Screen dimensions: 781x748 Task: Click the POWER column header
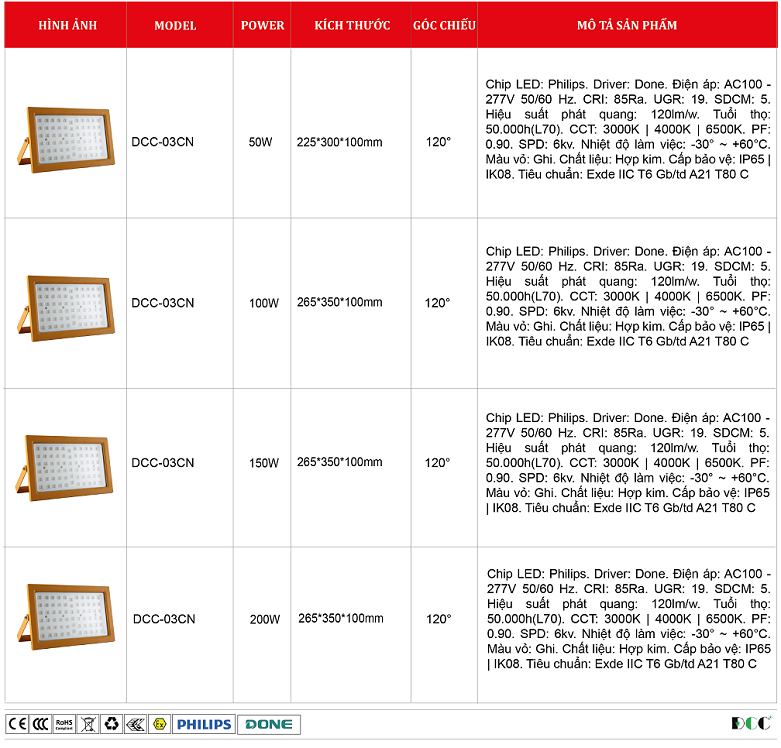[262, 25]
